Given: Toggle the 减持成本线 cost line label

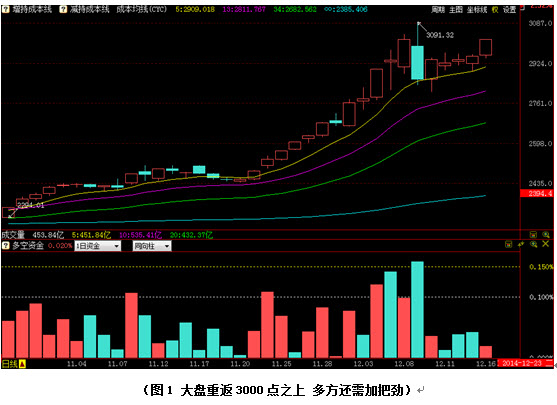Looking at the screenshot, I should tap(90, 9).
